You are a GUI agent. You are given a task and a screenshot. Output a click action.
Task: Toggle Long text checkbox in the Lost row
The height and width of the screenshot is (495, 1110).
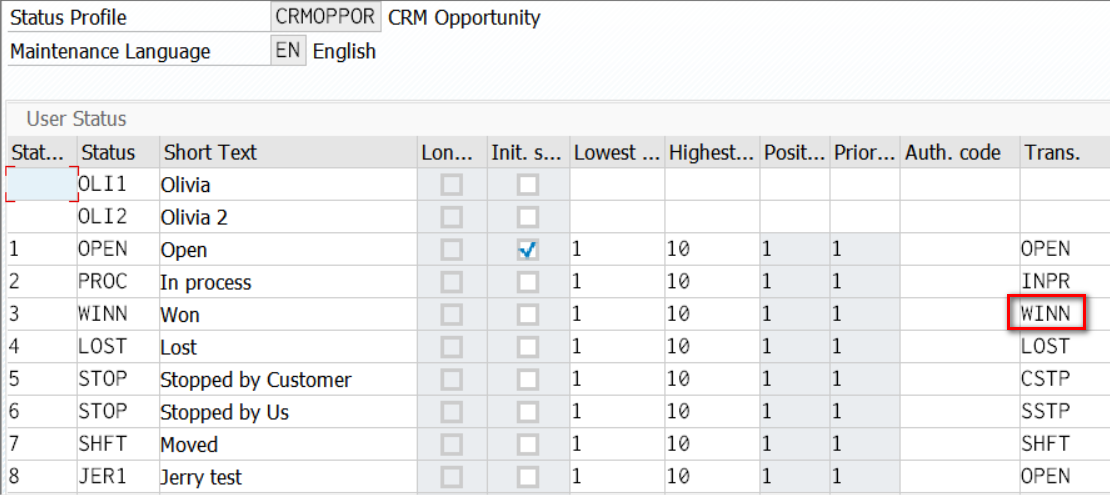(x=451, y=347)
